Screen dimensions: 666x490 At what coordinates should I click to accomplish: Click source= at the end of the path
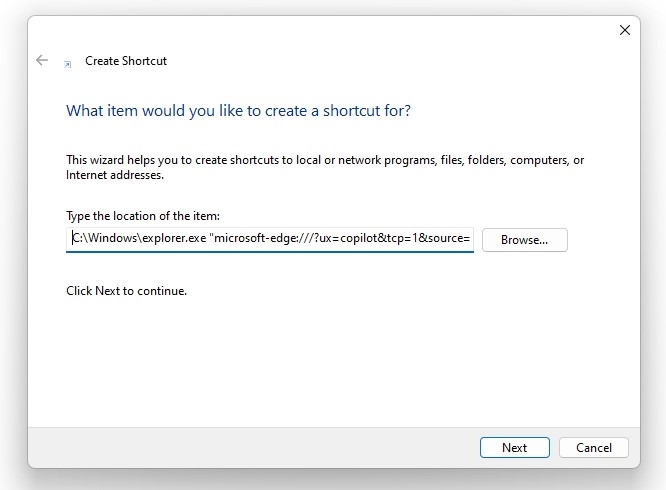[449, 238]
